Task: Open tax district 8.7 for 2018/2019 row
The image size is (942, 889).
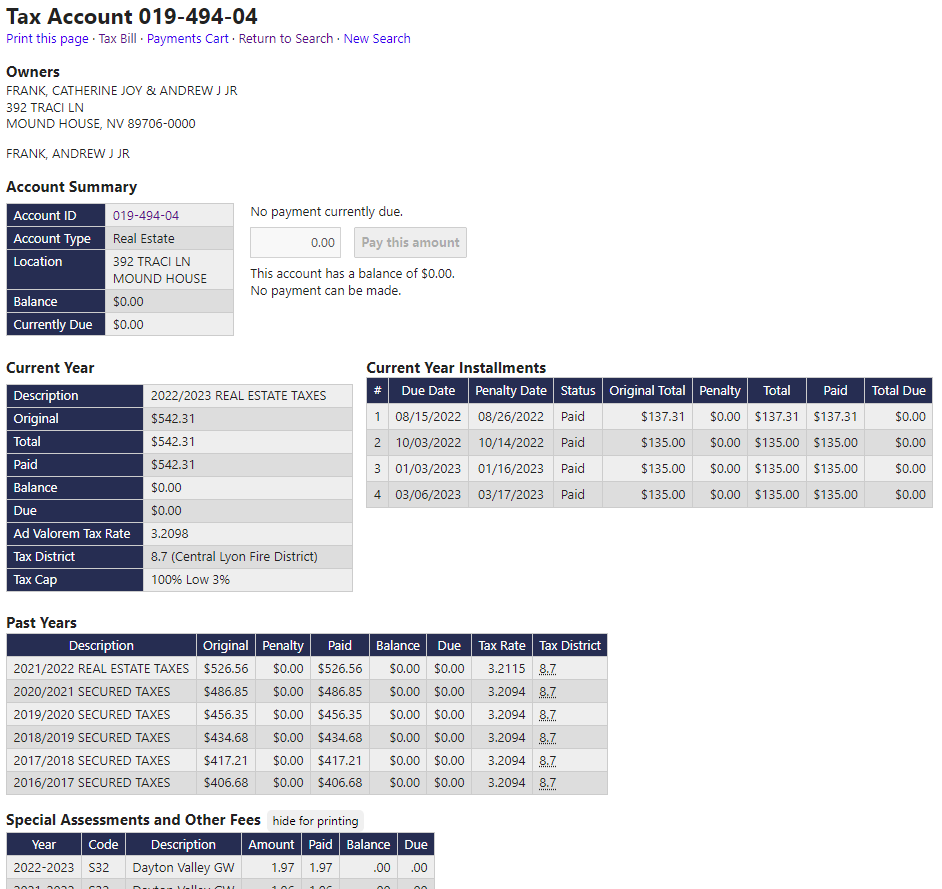Action: pos(547,738)
